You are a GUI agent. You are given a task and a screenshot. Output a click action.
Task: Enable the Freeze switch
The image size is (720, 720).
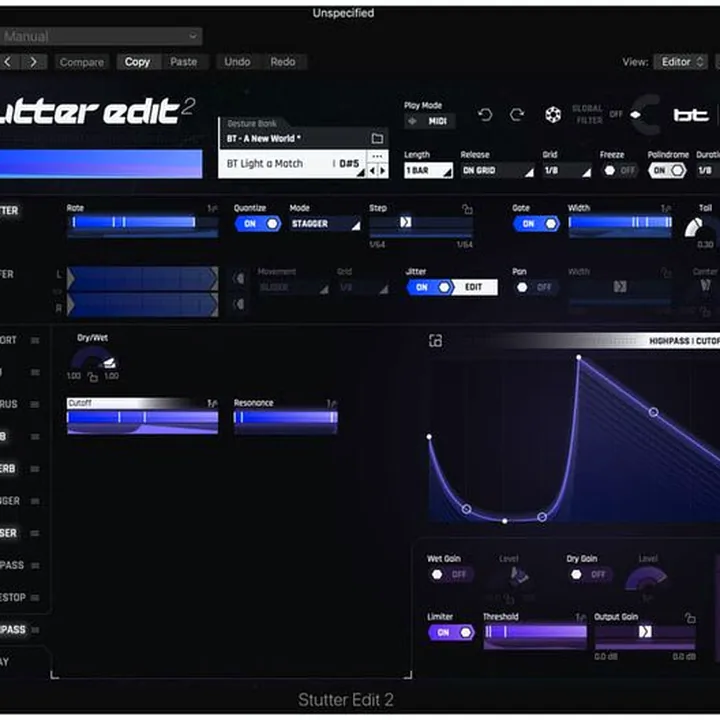[620, 170]
